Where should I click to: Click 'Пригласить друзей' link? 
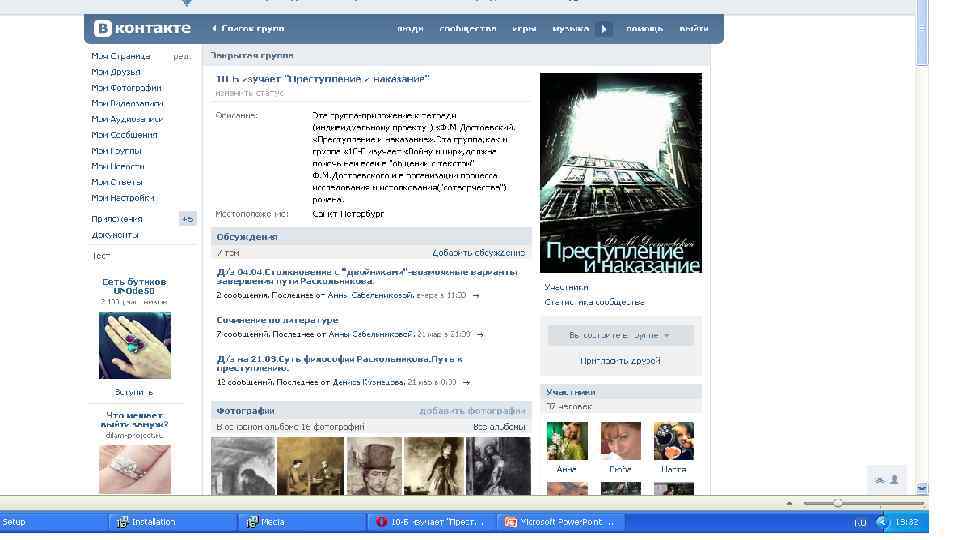click(x=620, y=361)
